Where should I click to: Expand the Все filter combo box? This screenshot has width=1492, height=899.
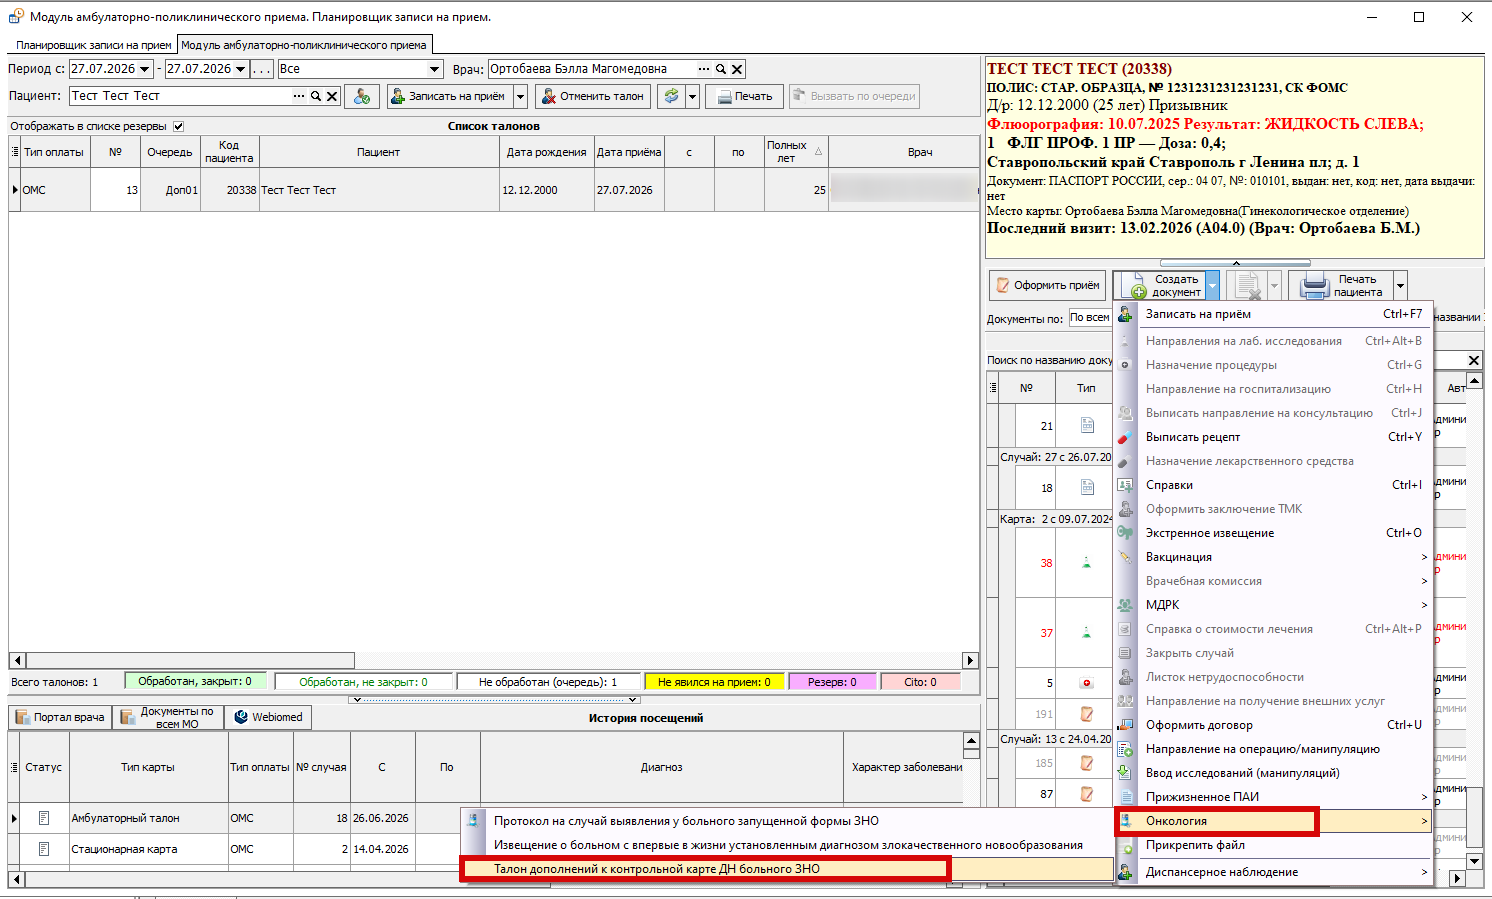[435, 69]
